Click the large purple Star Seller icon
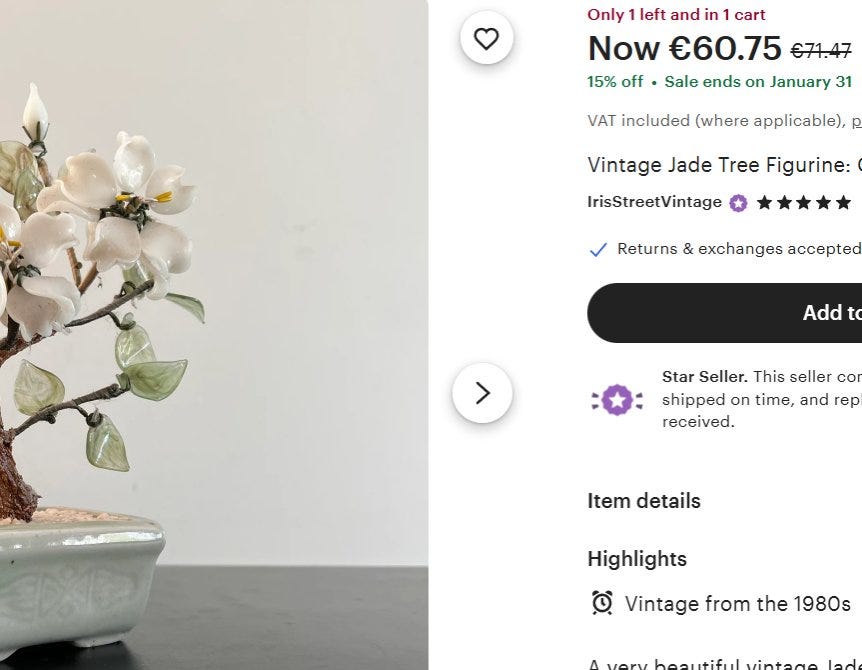 point(617,399)
